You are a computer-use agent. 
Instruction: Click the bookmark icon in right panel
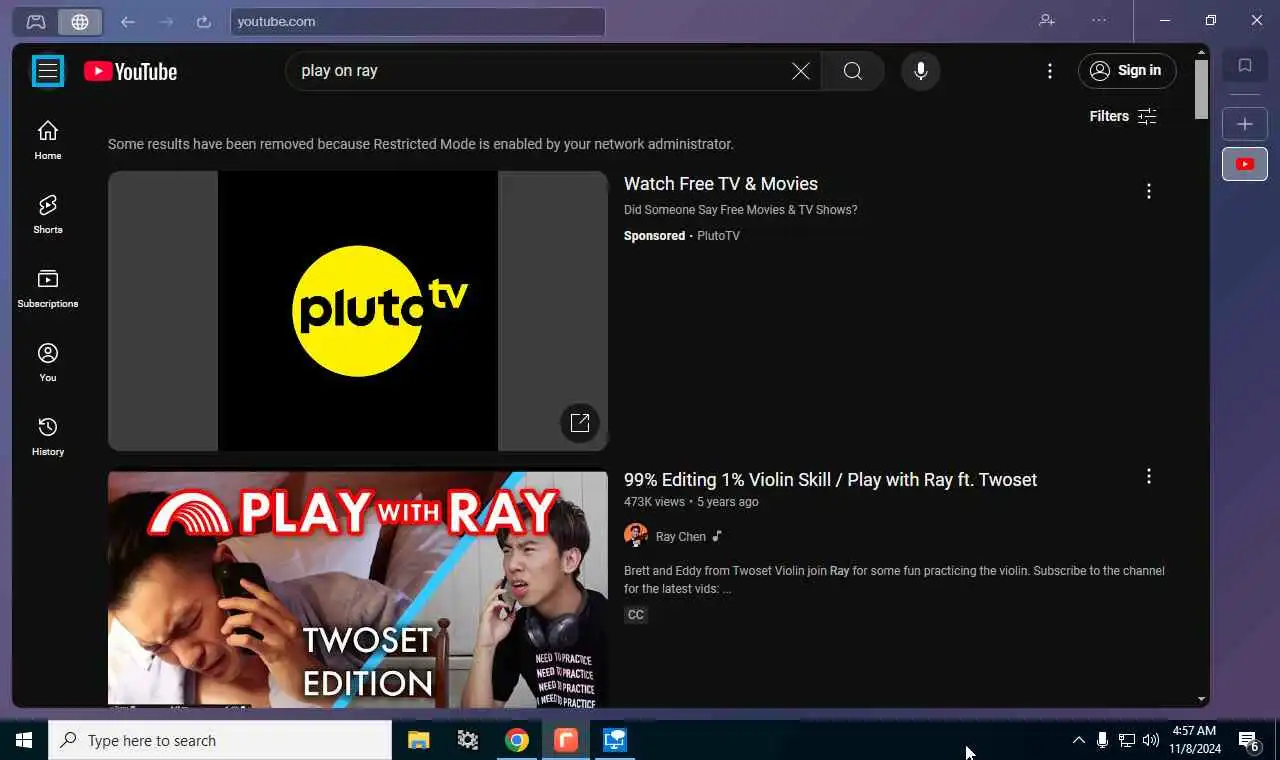1245,66
